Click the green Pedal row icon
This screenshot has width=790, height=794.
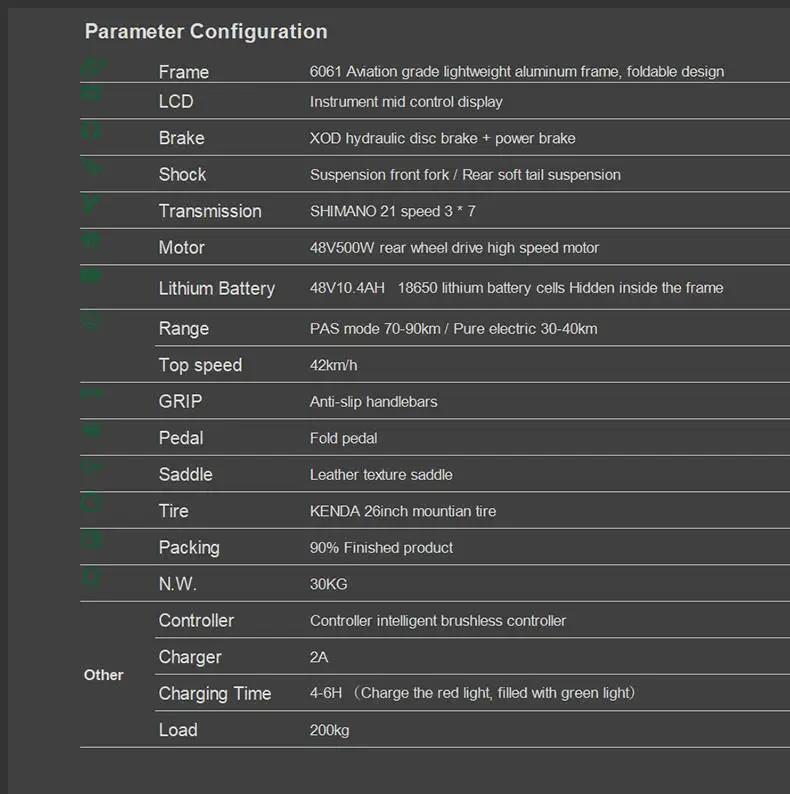[x=92, y=430]
